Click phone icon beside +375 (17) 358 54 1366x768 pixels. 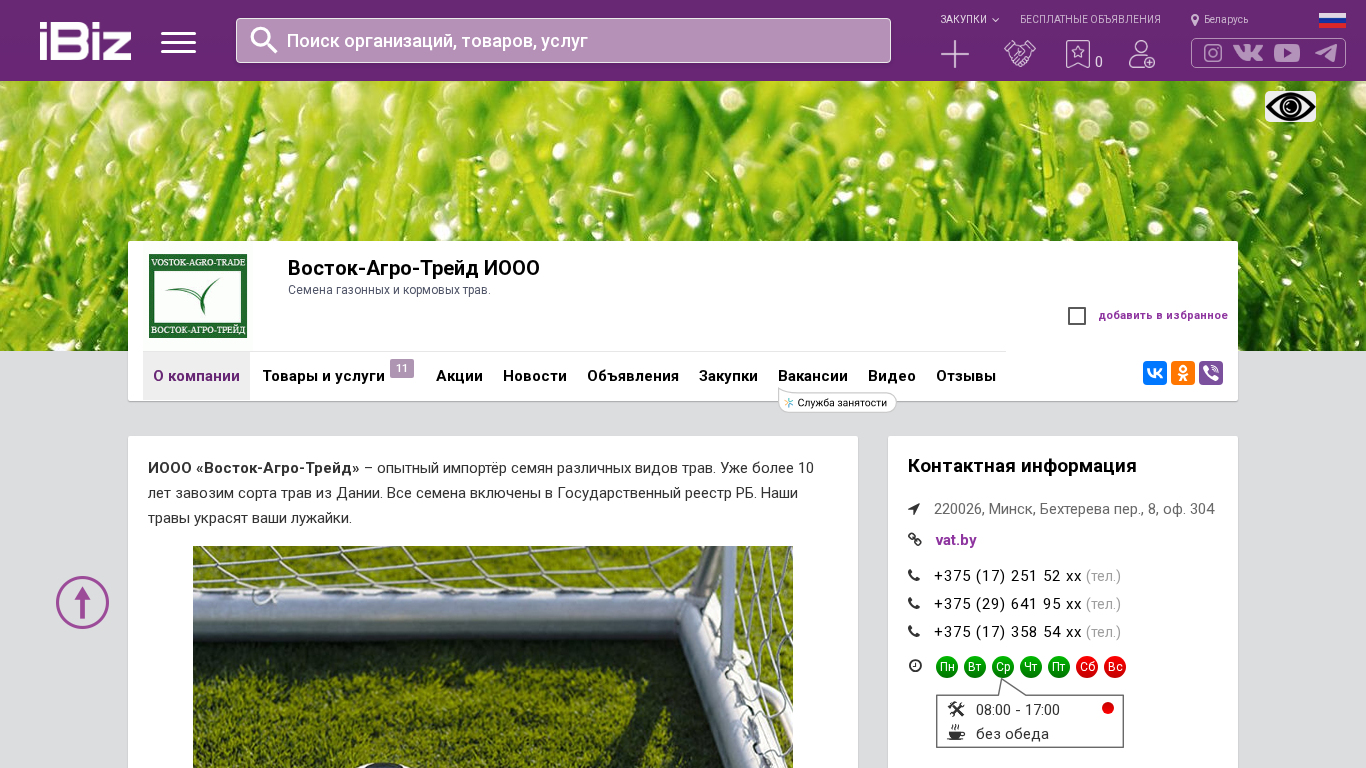[914, 632]
